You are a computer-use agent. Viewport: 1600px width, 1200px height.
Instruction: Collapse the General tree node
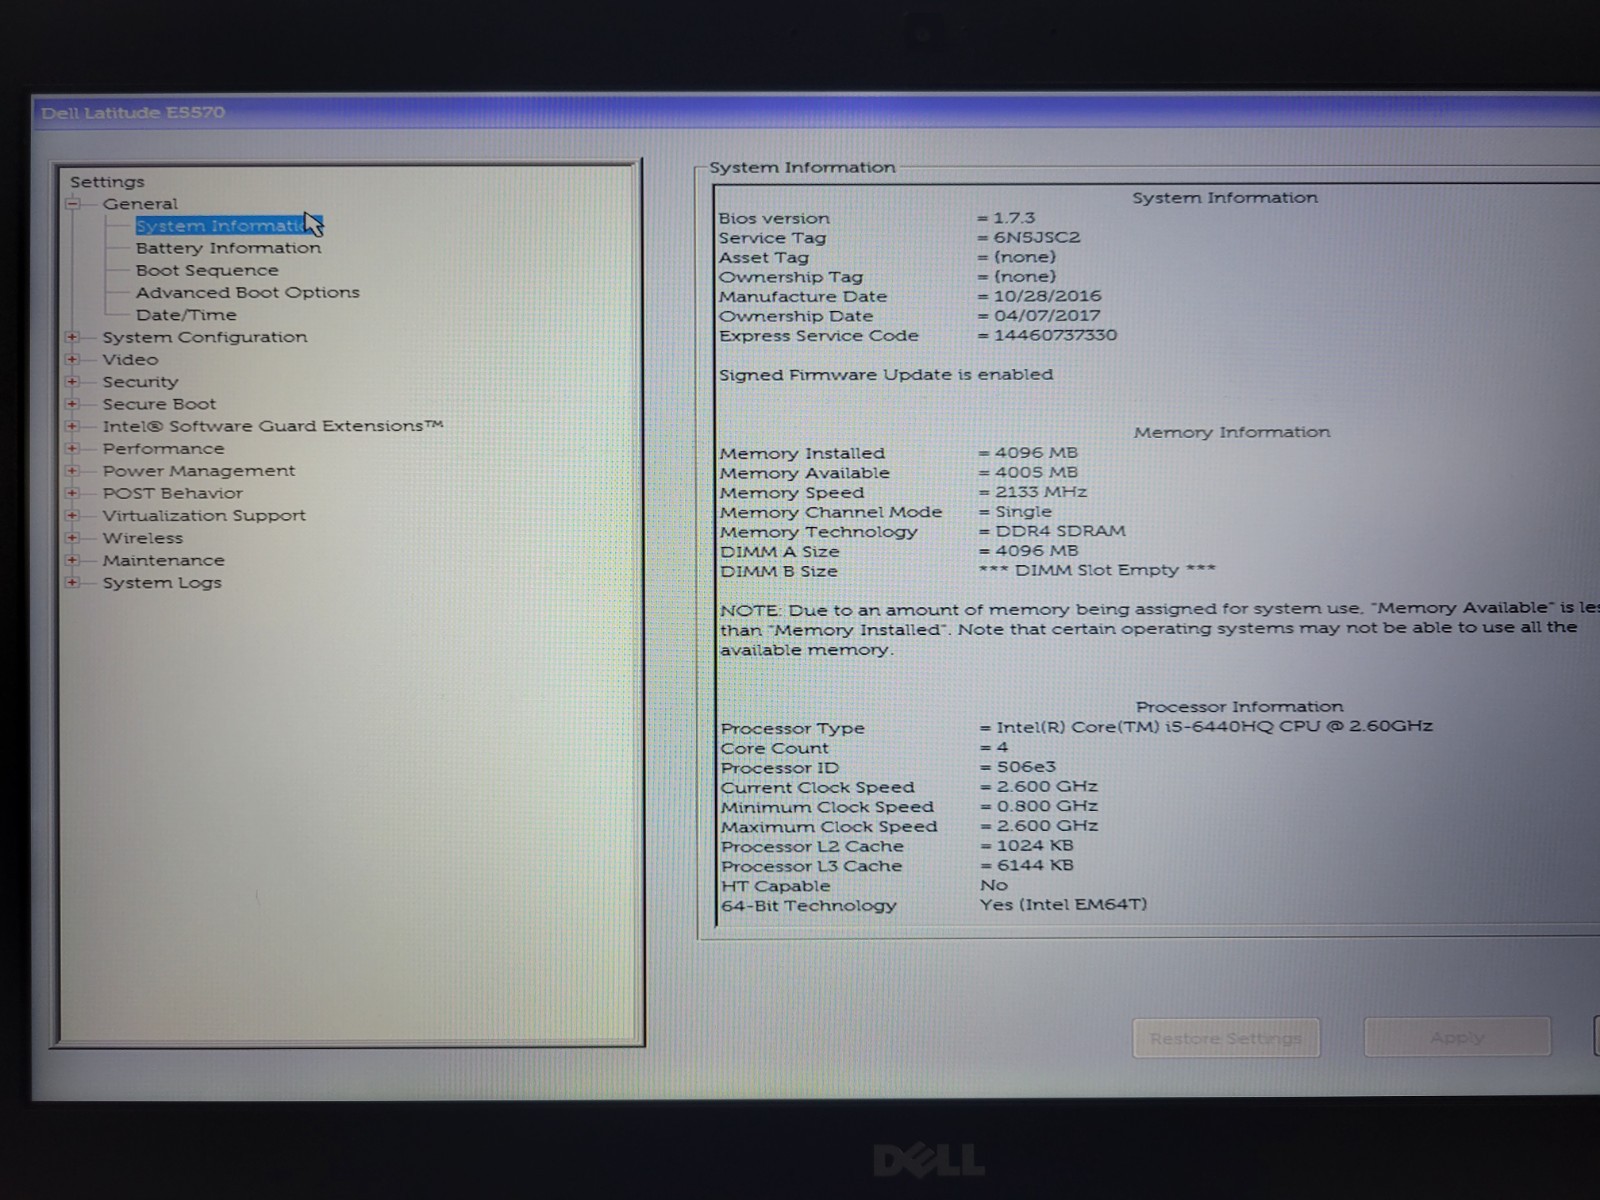pyautogui.click(x=73, y=204)
